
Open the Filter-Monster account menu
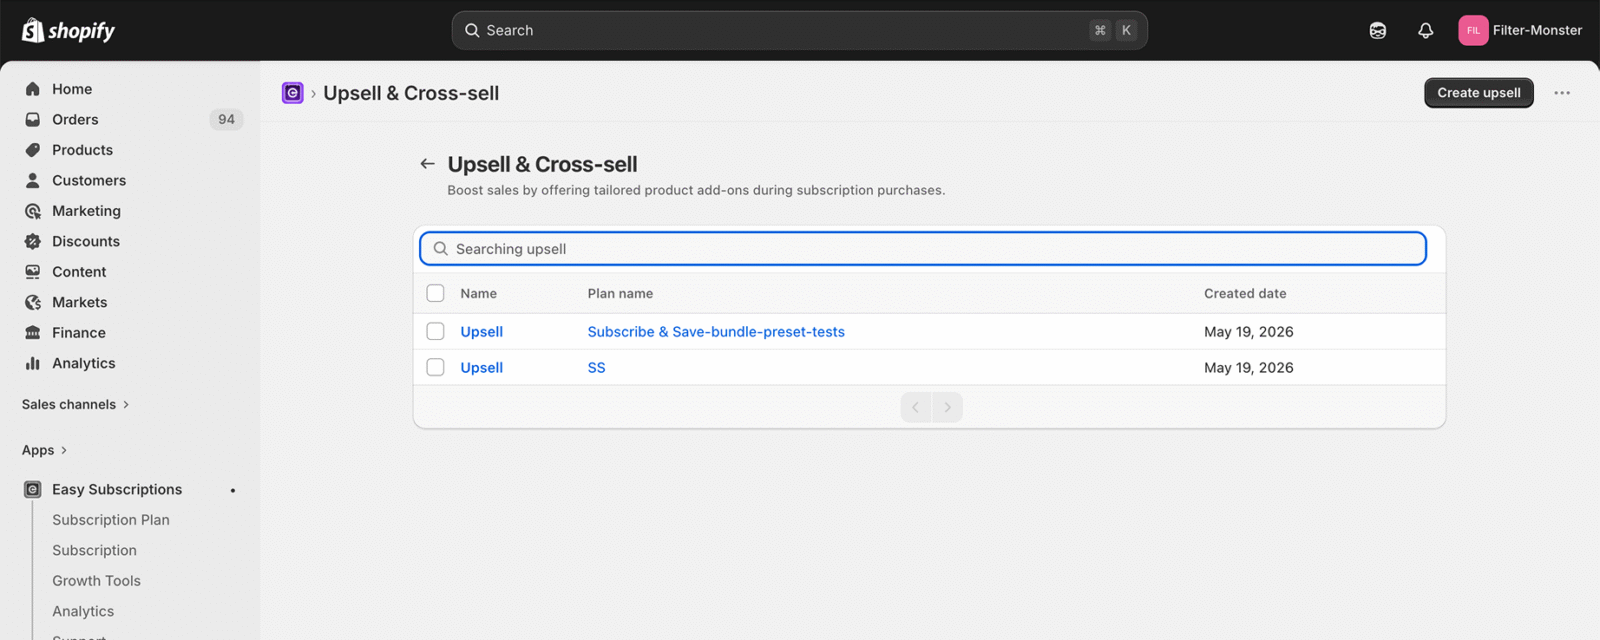click(x=1520, y=30)
